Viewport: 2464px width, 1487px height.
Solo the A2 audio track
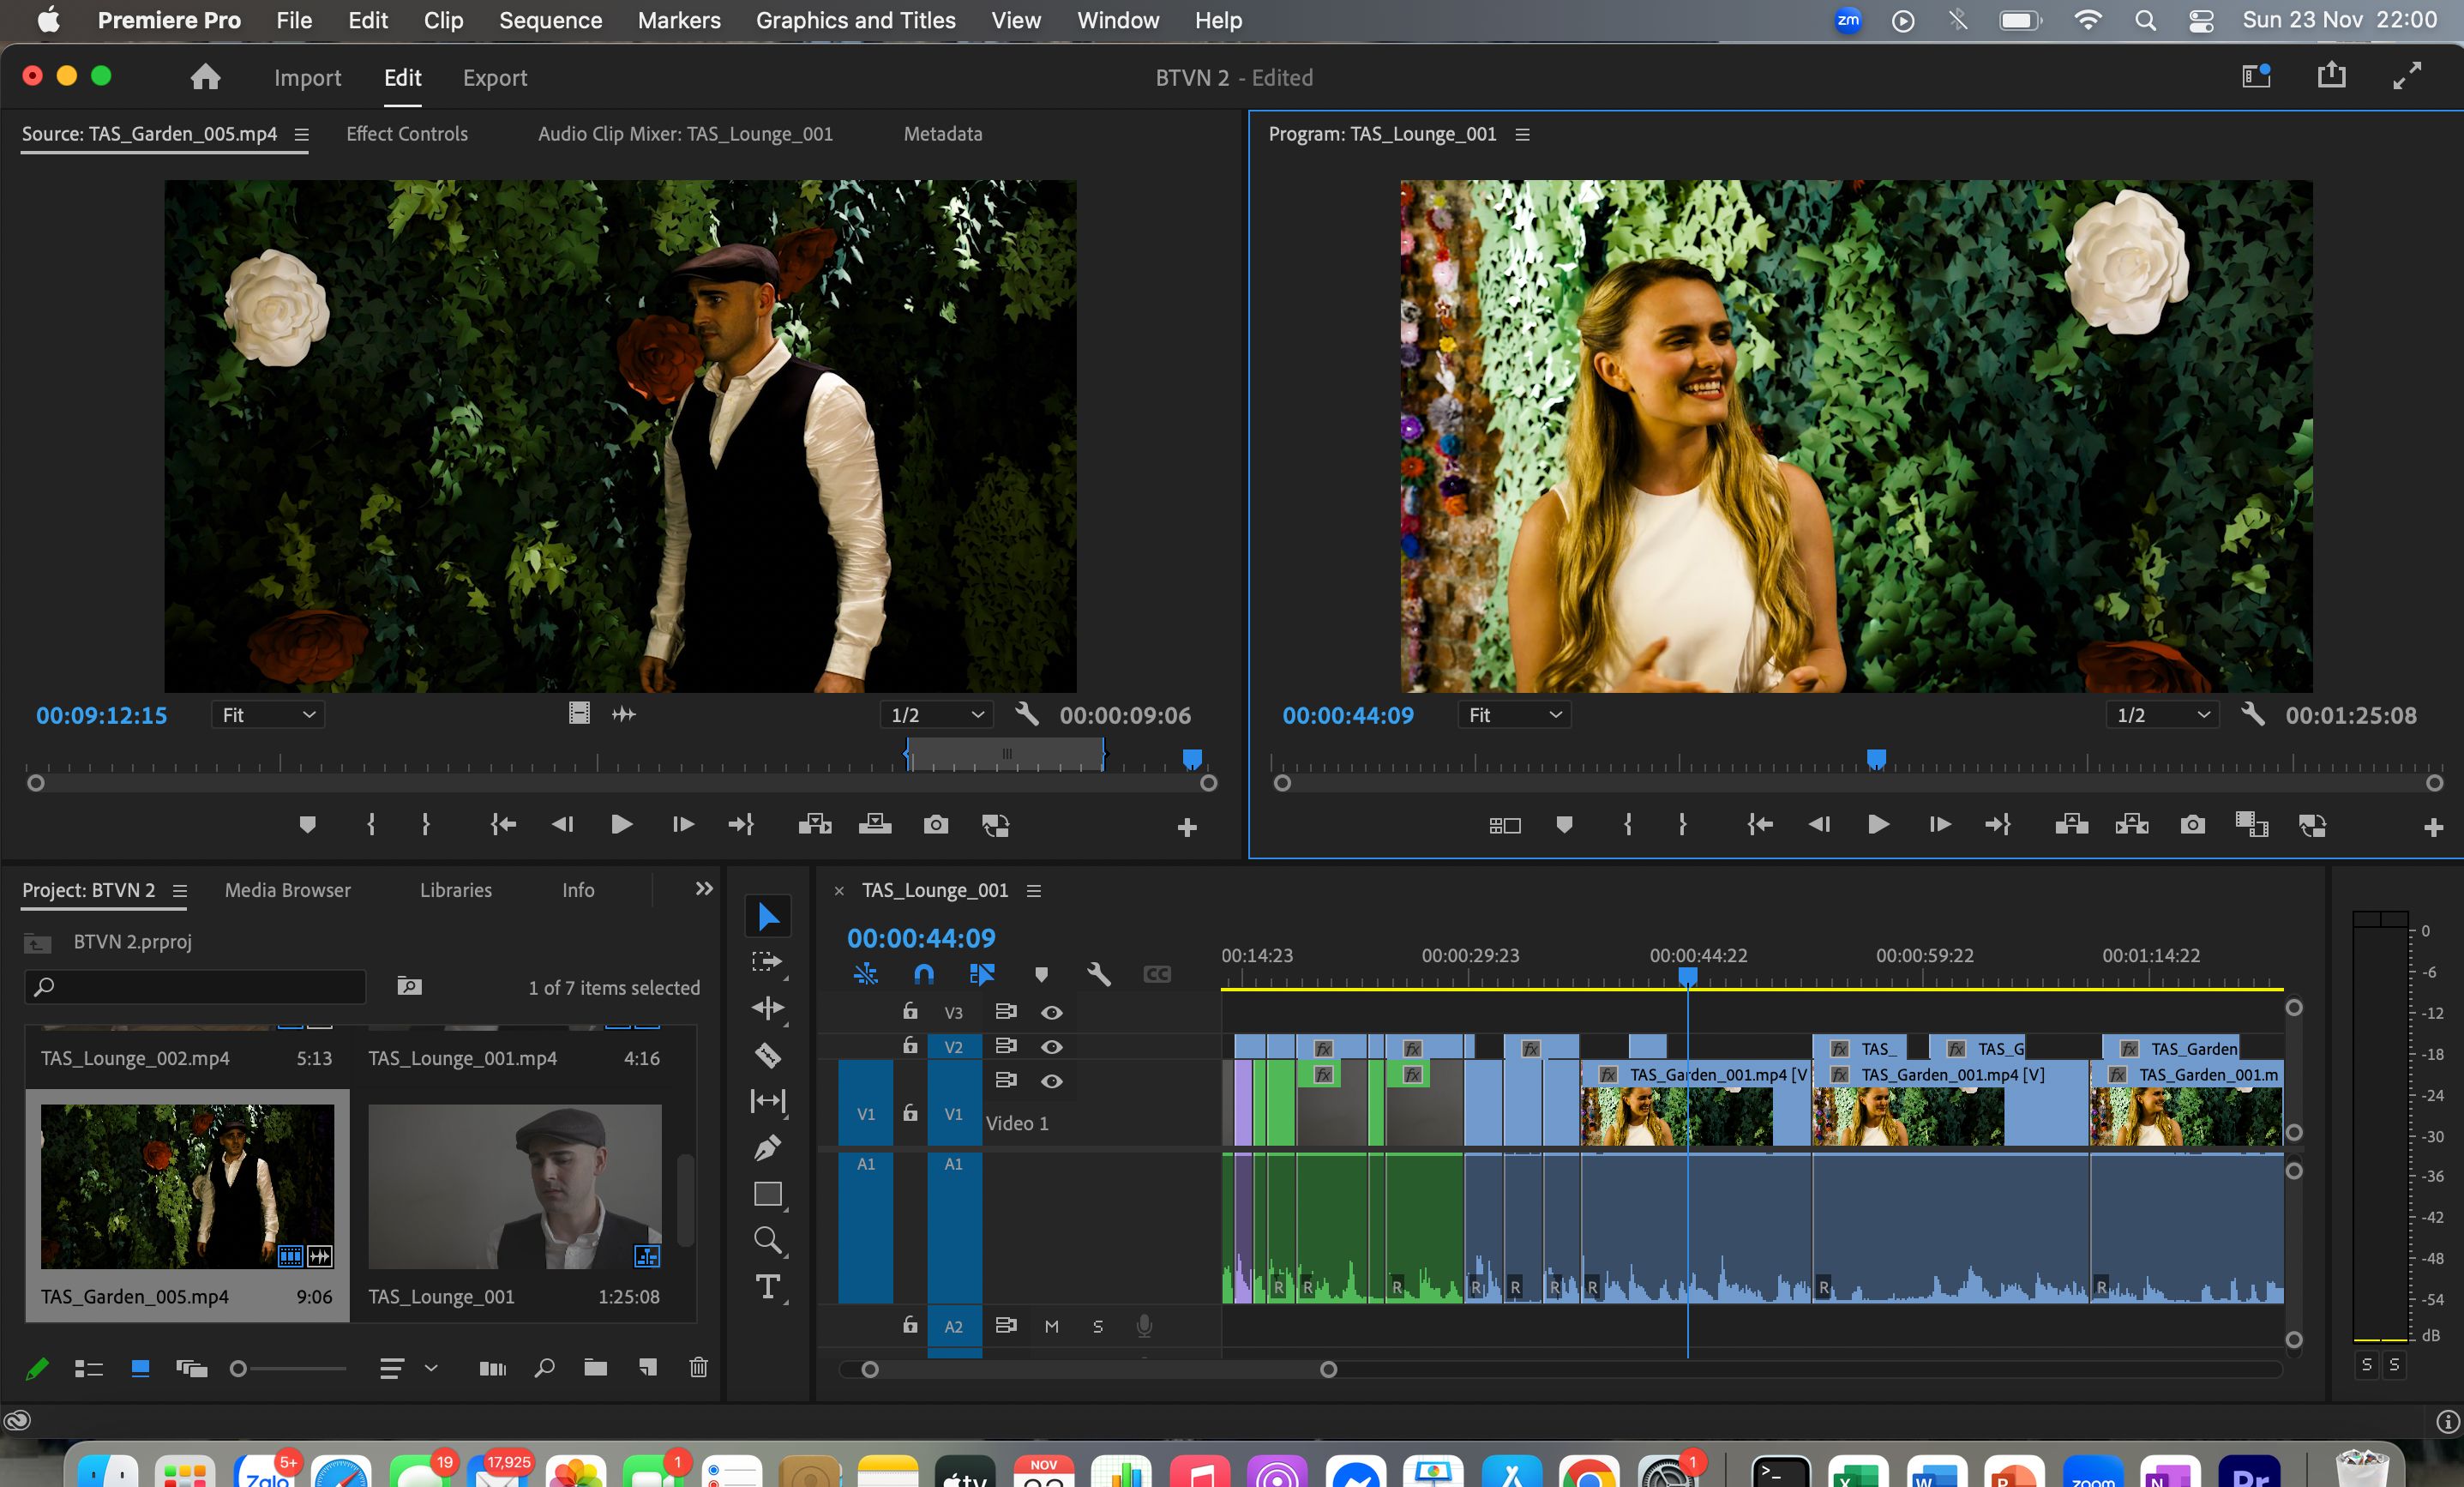click(x=1098, y=1326)
